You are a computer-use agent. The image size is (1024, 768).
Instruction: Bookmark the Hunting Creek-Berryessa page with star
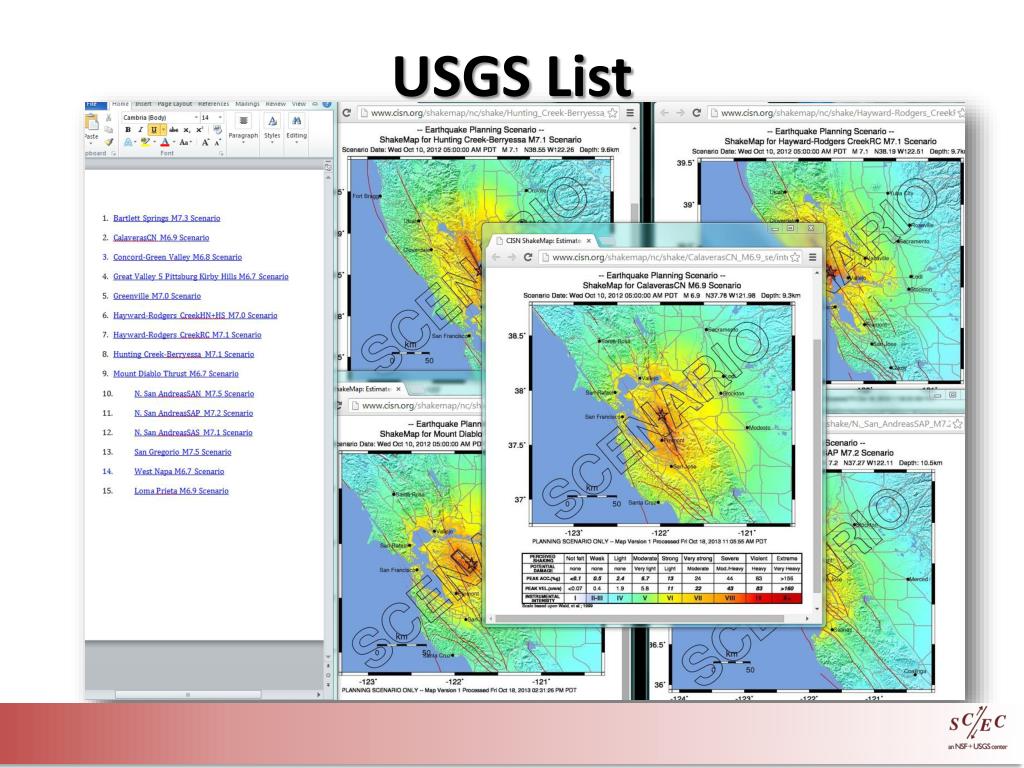(612, 113)
